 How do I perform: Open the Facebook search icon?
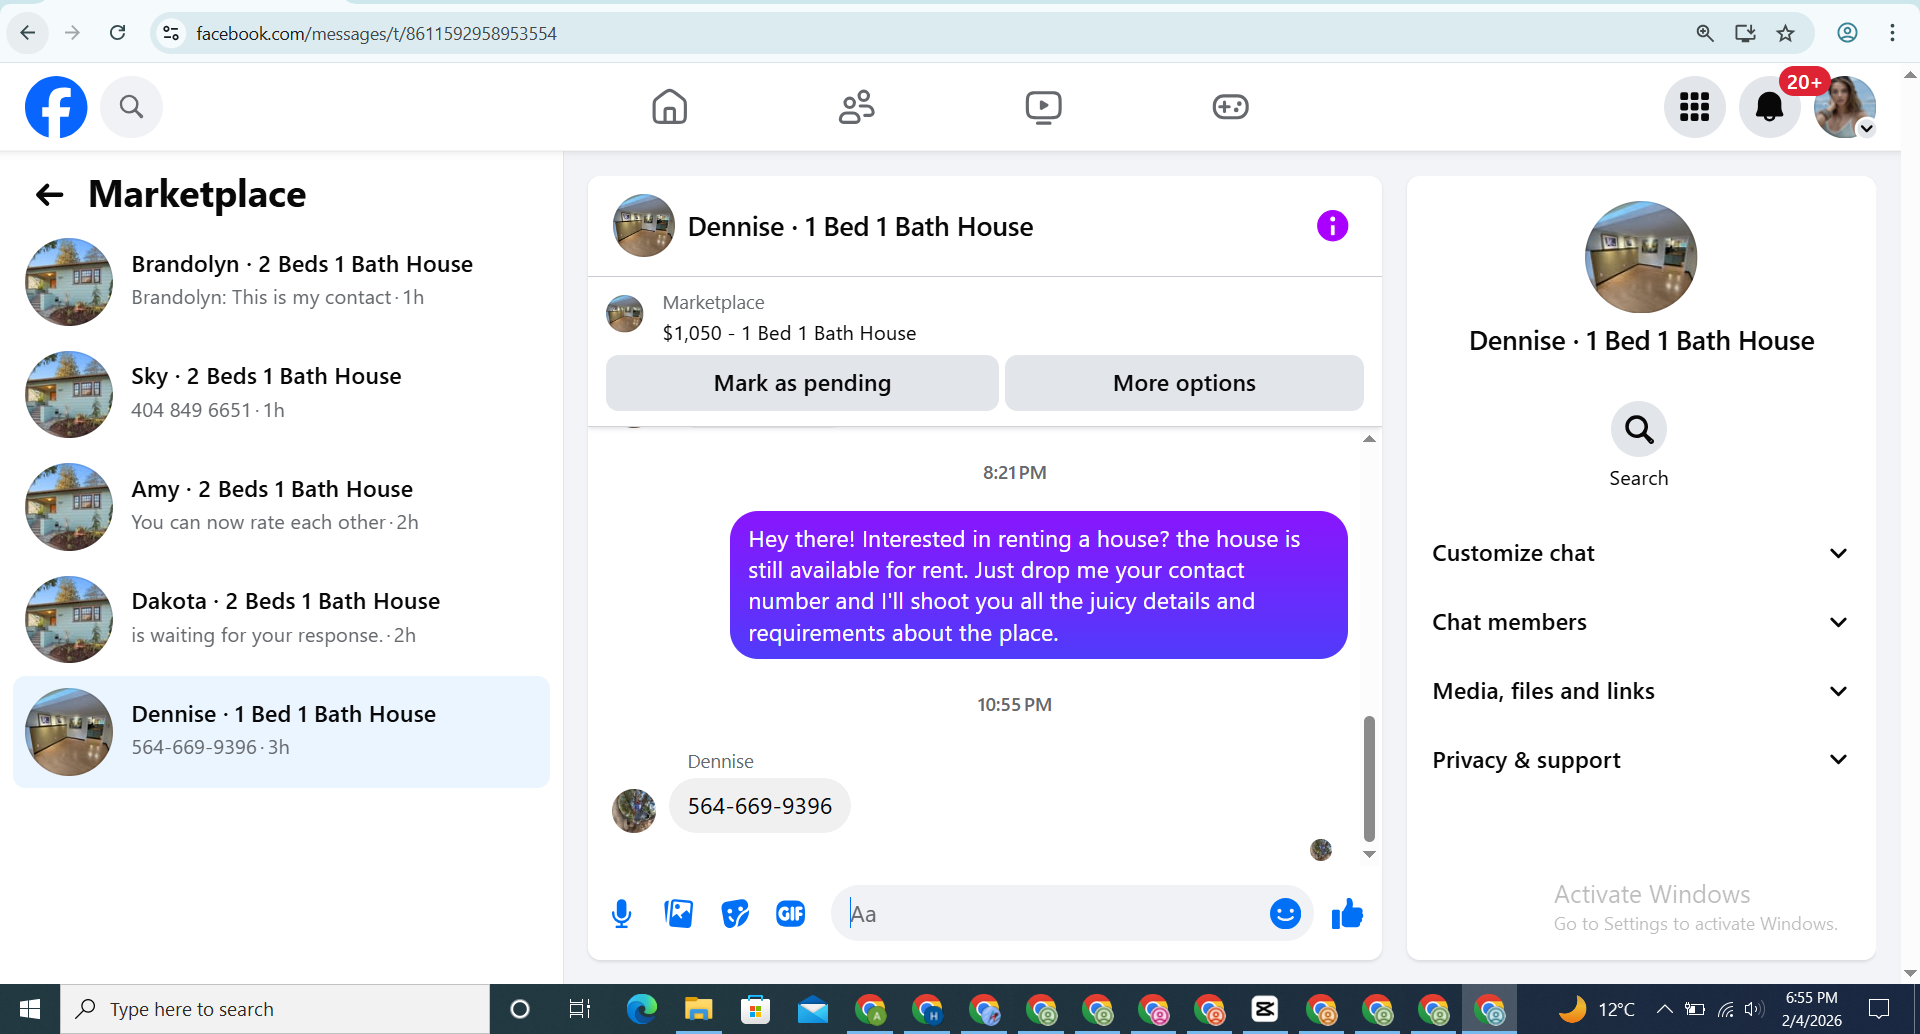pos(131,107)
